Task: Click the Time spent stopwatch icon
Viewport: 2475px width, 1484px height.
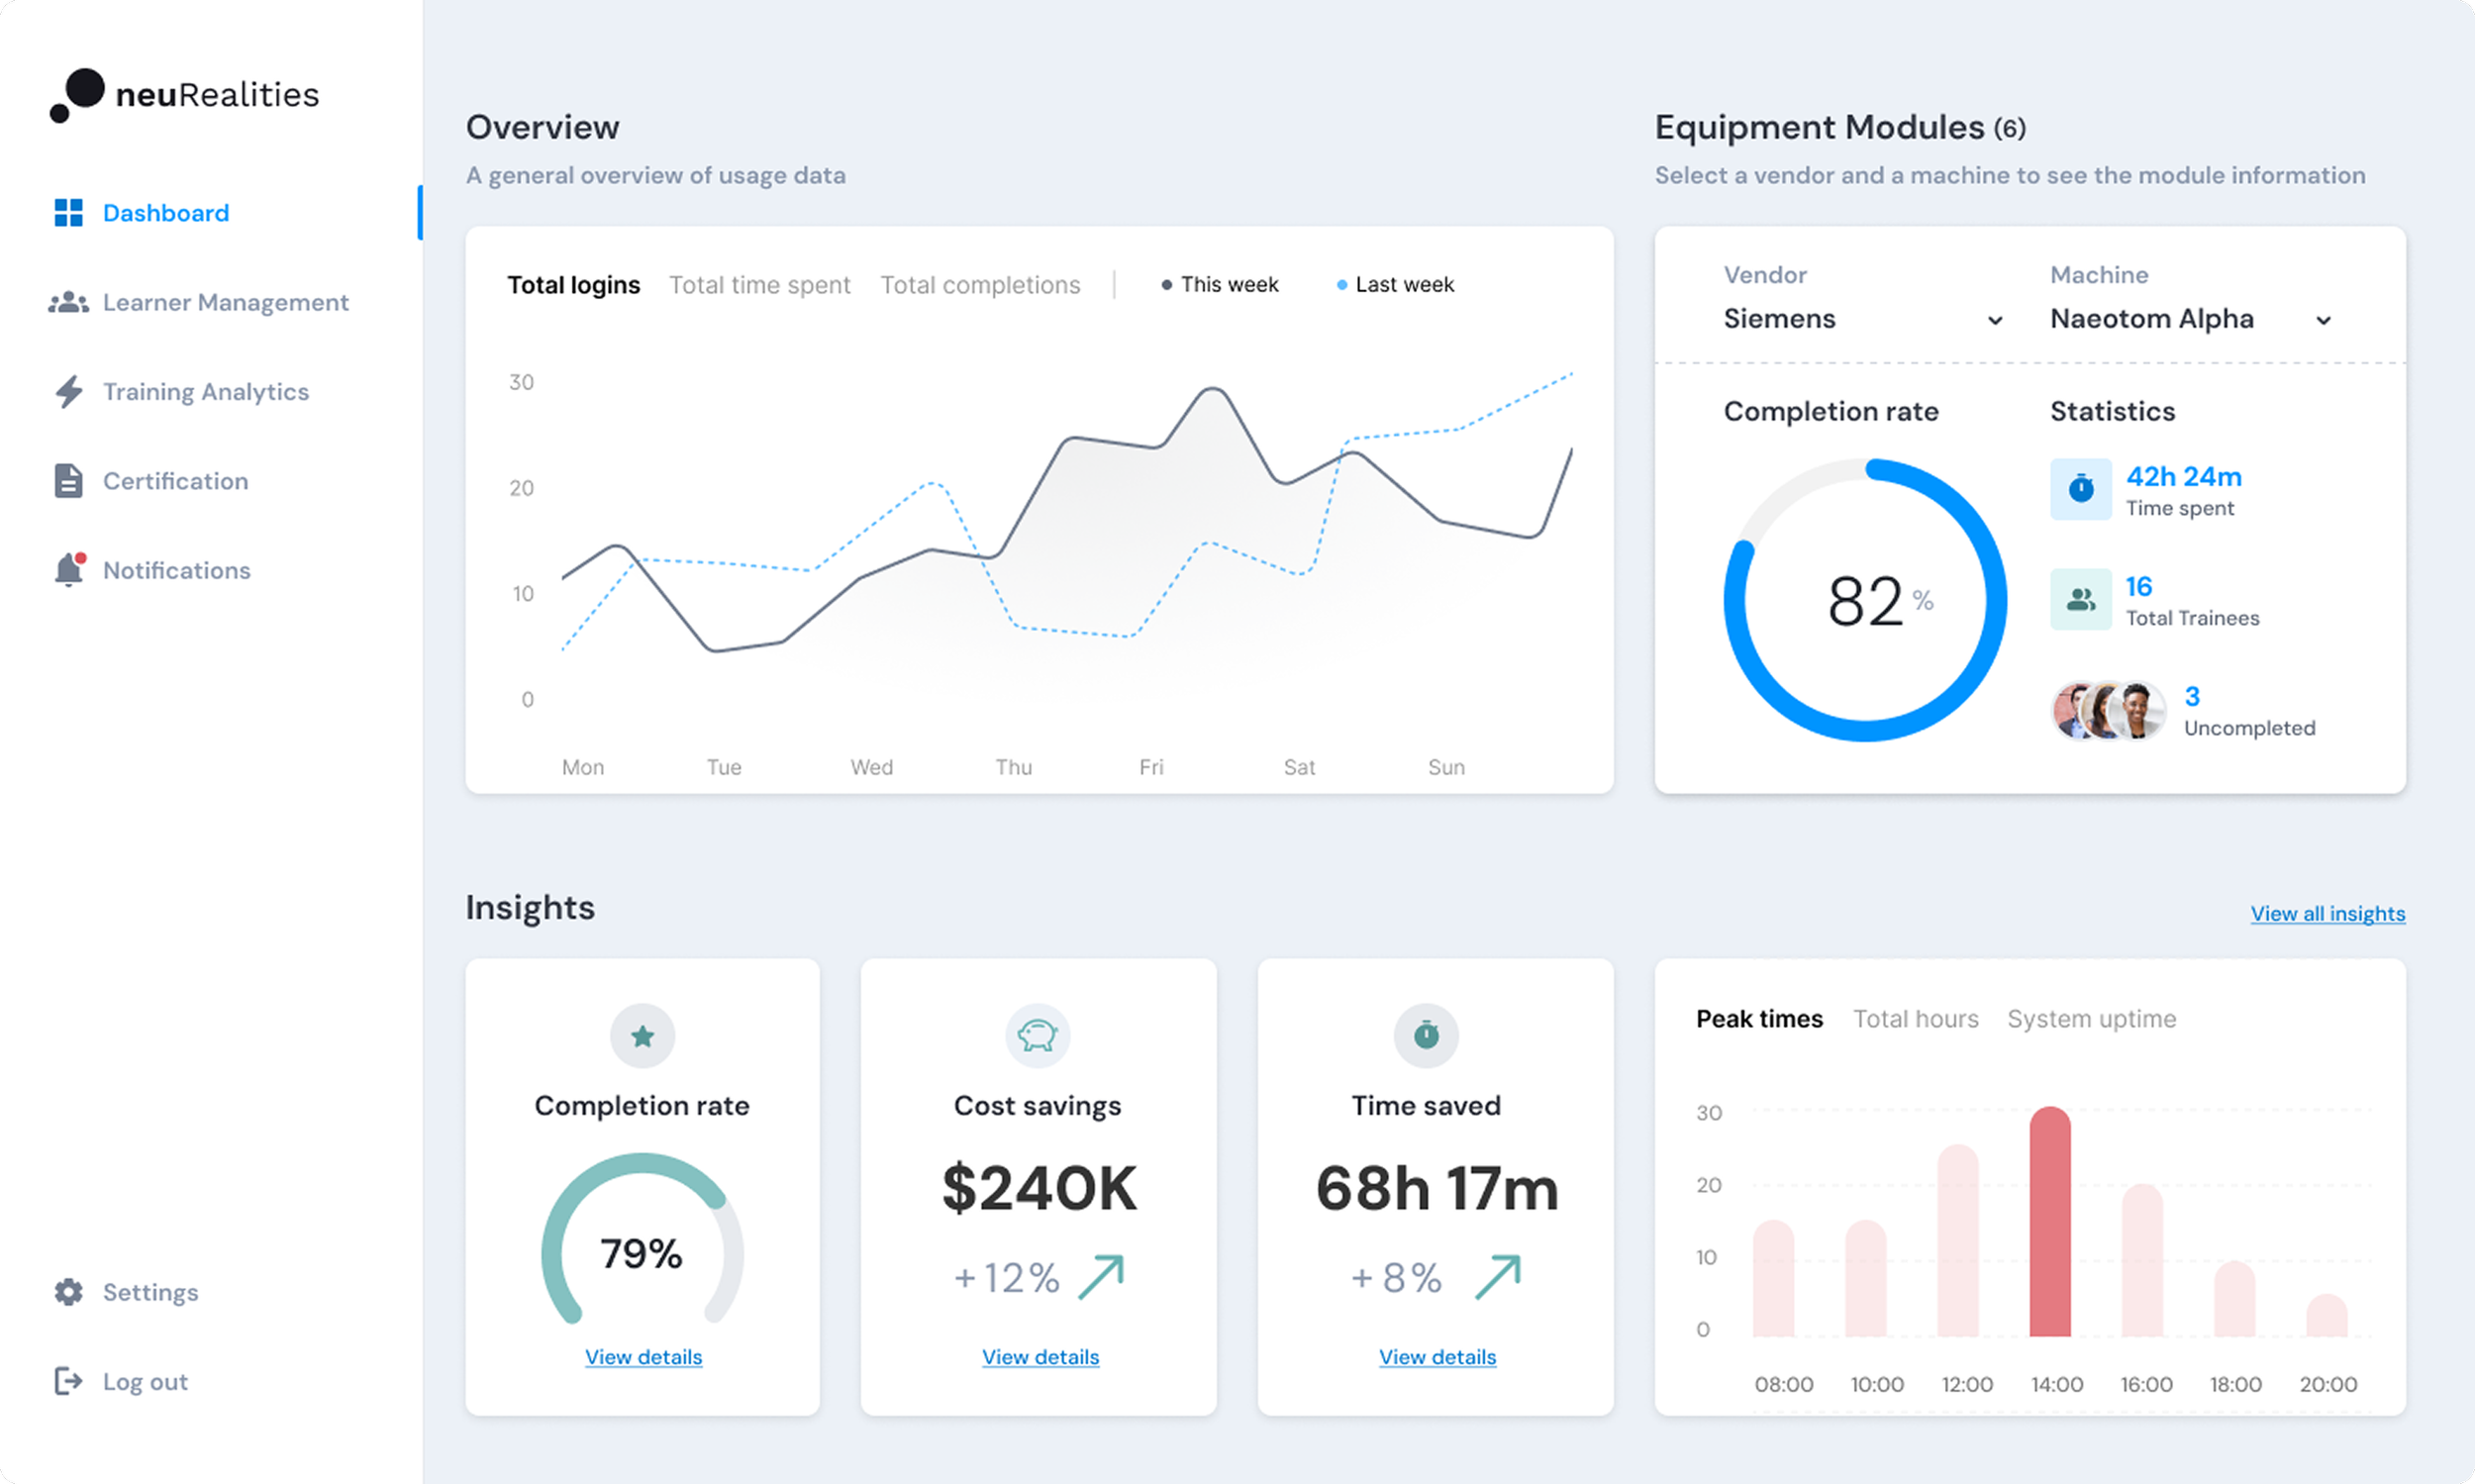Action: [x=2081, y=489]
